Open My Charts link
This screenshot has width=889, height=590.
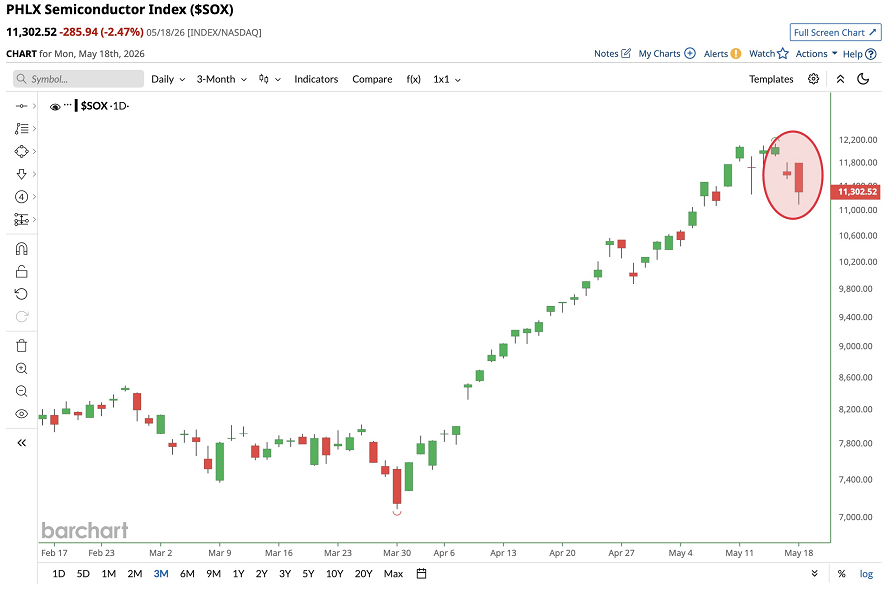click(667, 54)
